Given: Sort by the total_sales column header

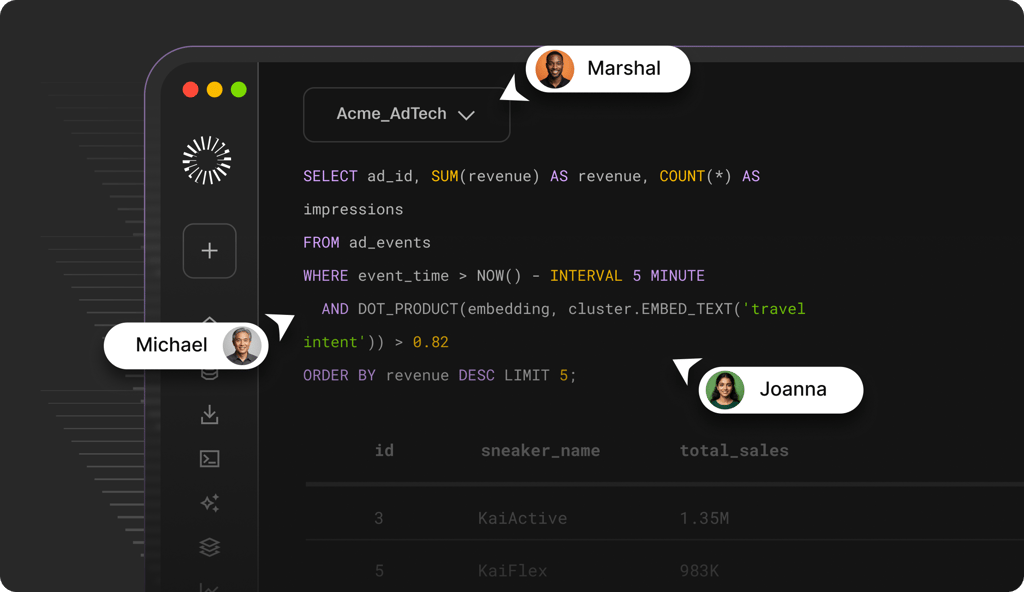Looking at the screenshot, I should point(733,450).
